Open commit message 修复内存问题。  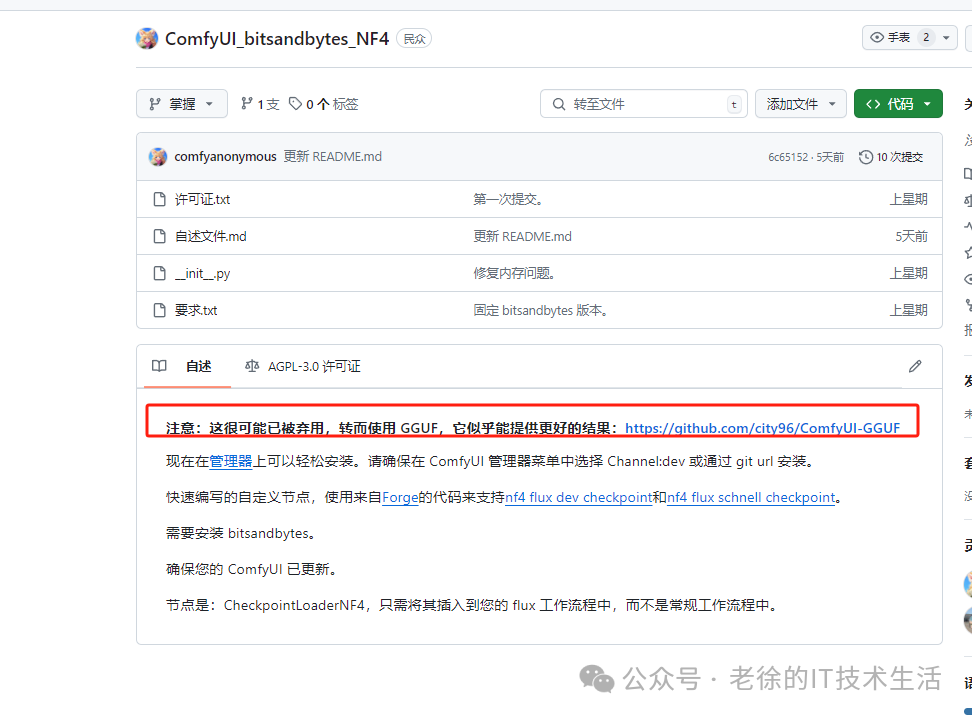tap(514, 273)
